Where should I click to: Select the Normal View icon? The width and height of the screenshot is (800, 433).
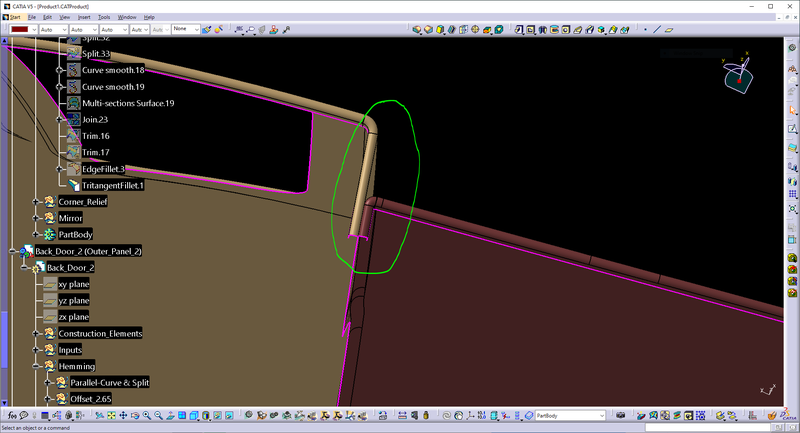[x=170, y=416]
